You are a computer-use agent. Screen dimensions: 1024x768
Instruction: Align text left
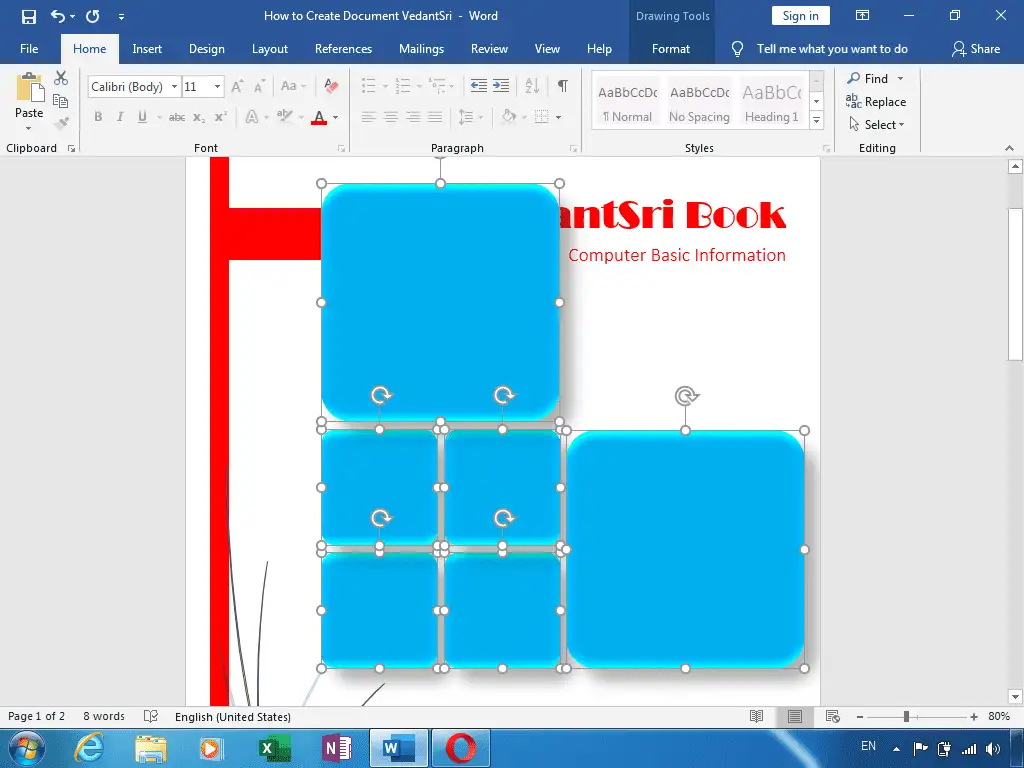[369, 117]
